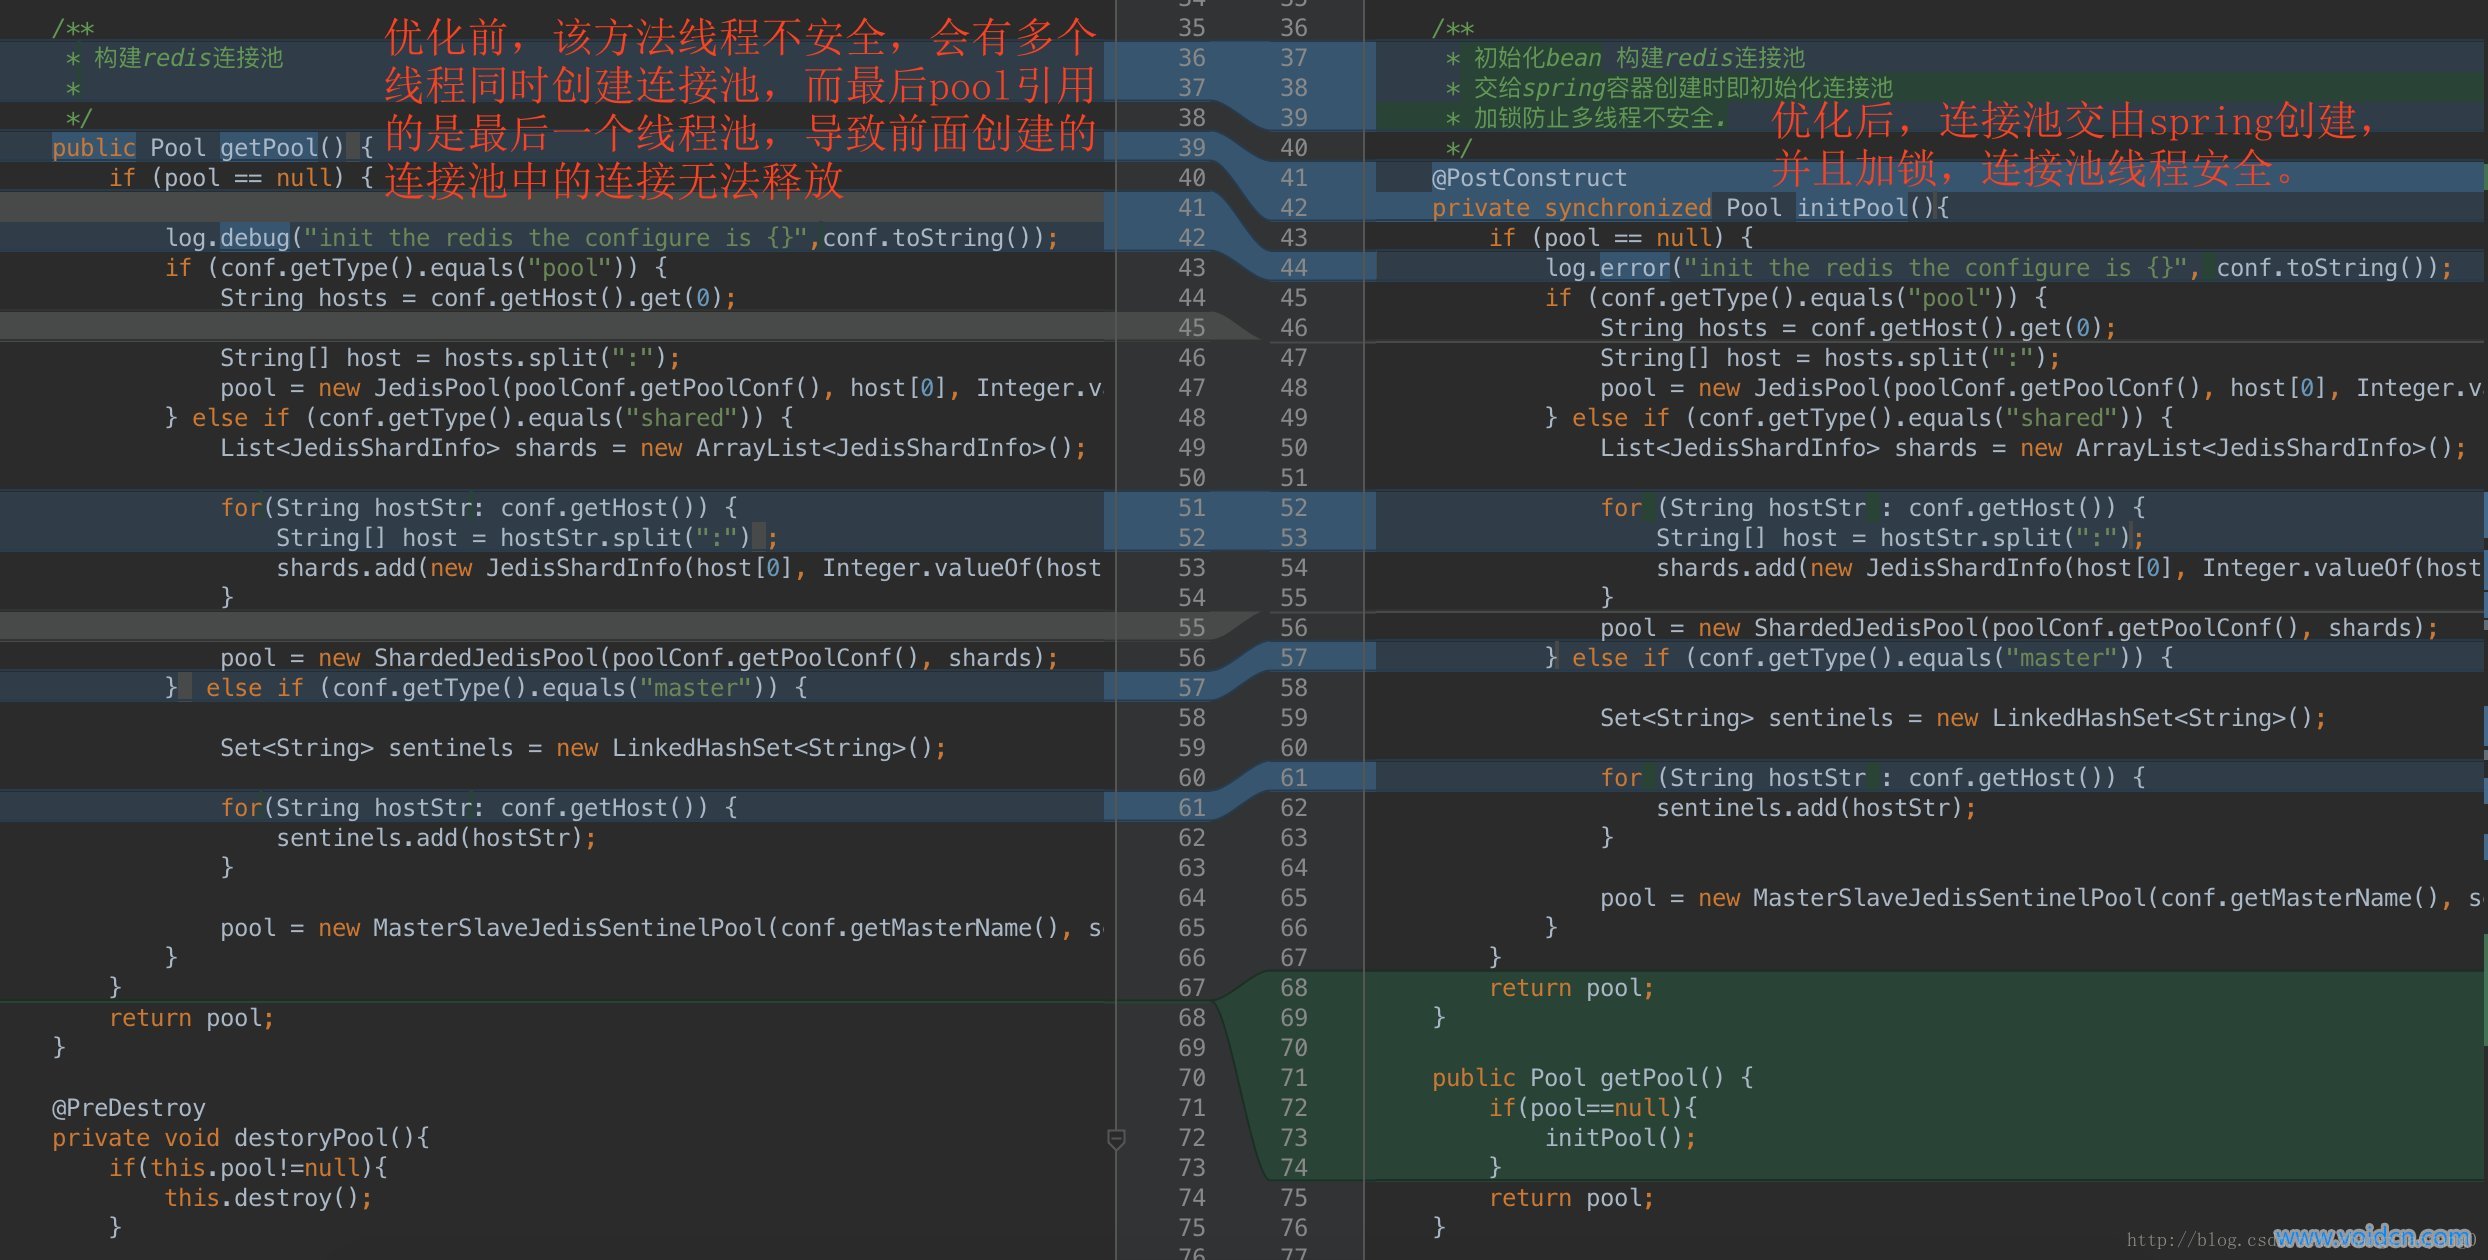Image resolution: width=2488 pixels, height=1260 pixels.
Task: Click 'List<JedisShardInfo> shards' line in right pane
Action: (2033, 448)
